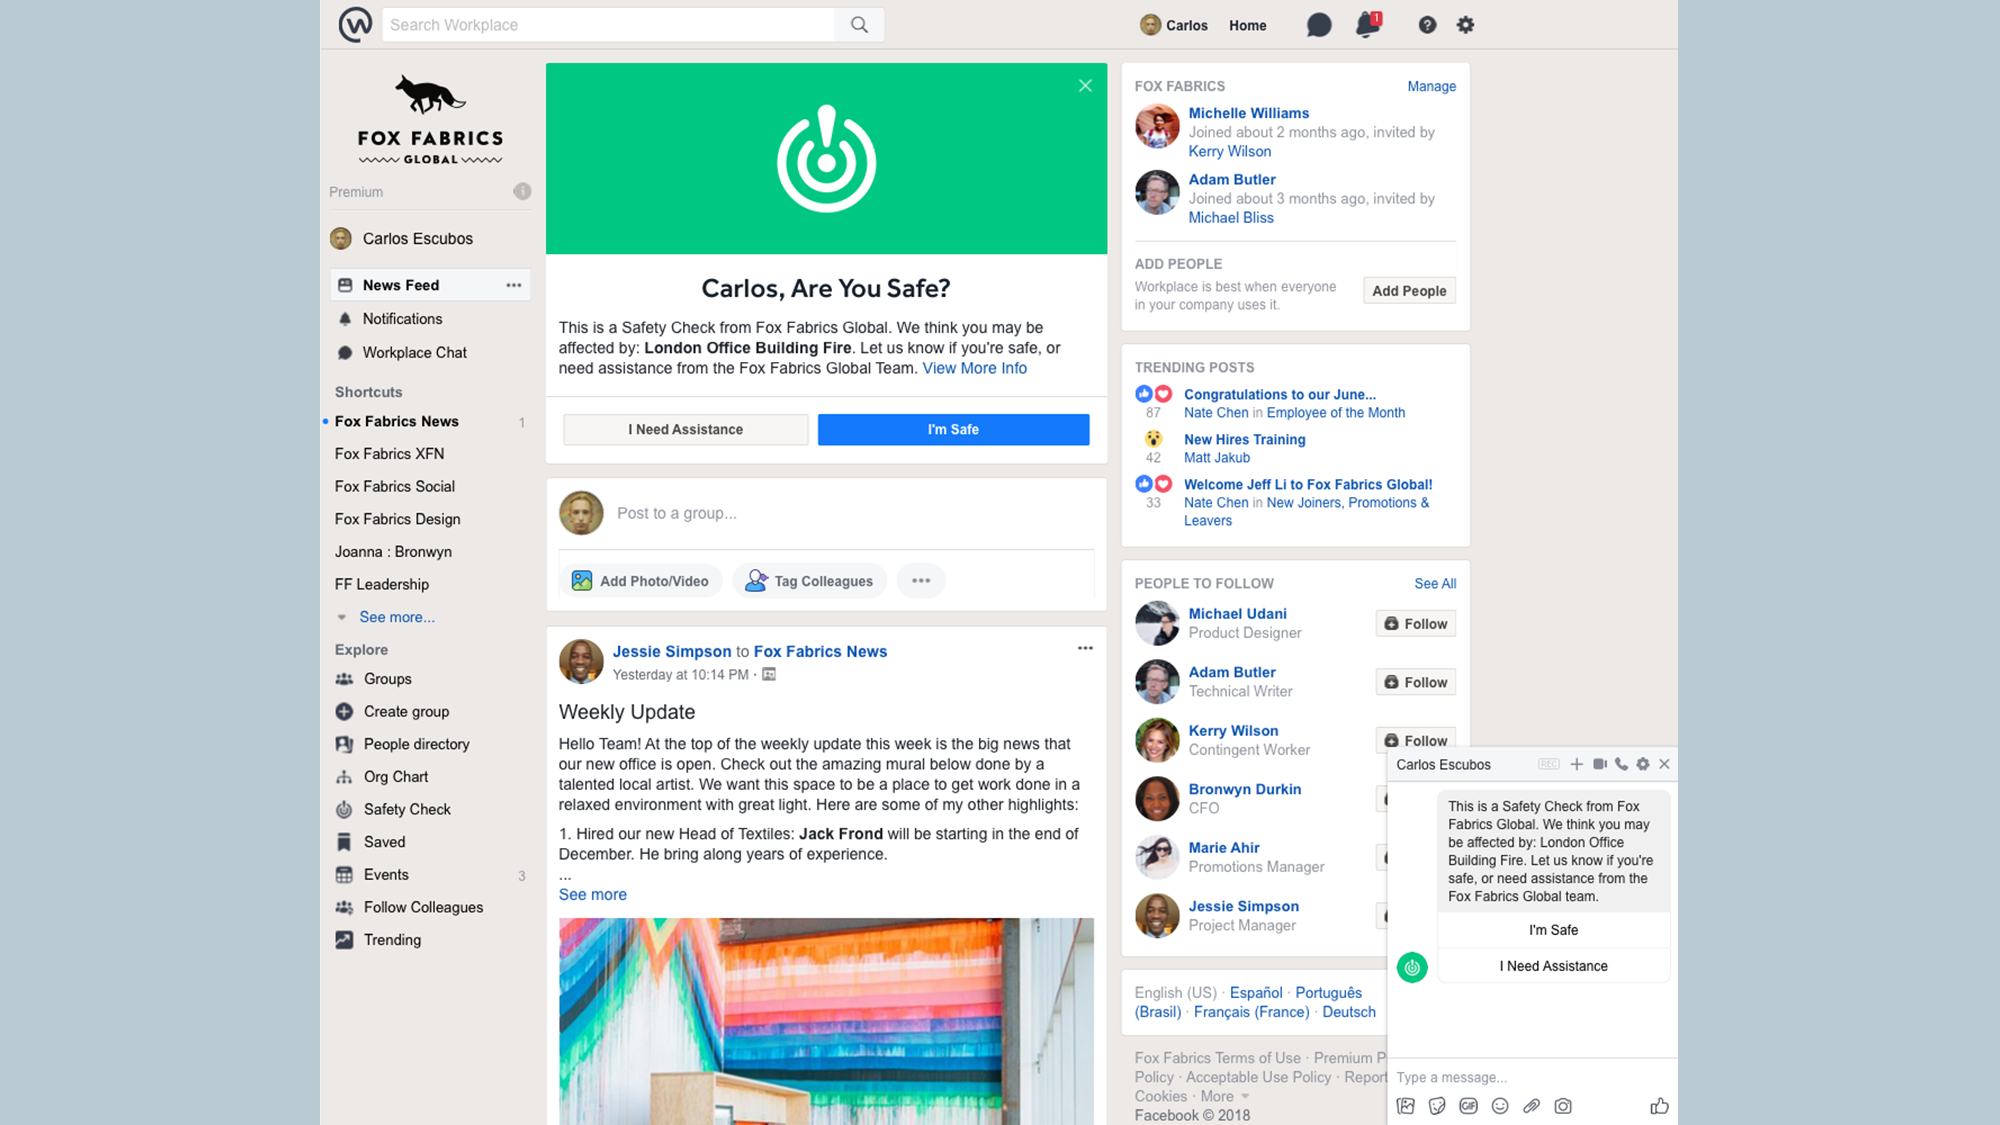The height and width of the screenshot is (1125, 2000).
Task: Expand the 'See more...' shortcuts list
Action: tap(397, 617)
